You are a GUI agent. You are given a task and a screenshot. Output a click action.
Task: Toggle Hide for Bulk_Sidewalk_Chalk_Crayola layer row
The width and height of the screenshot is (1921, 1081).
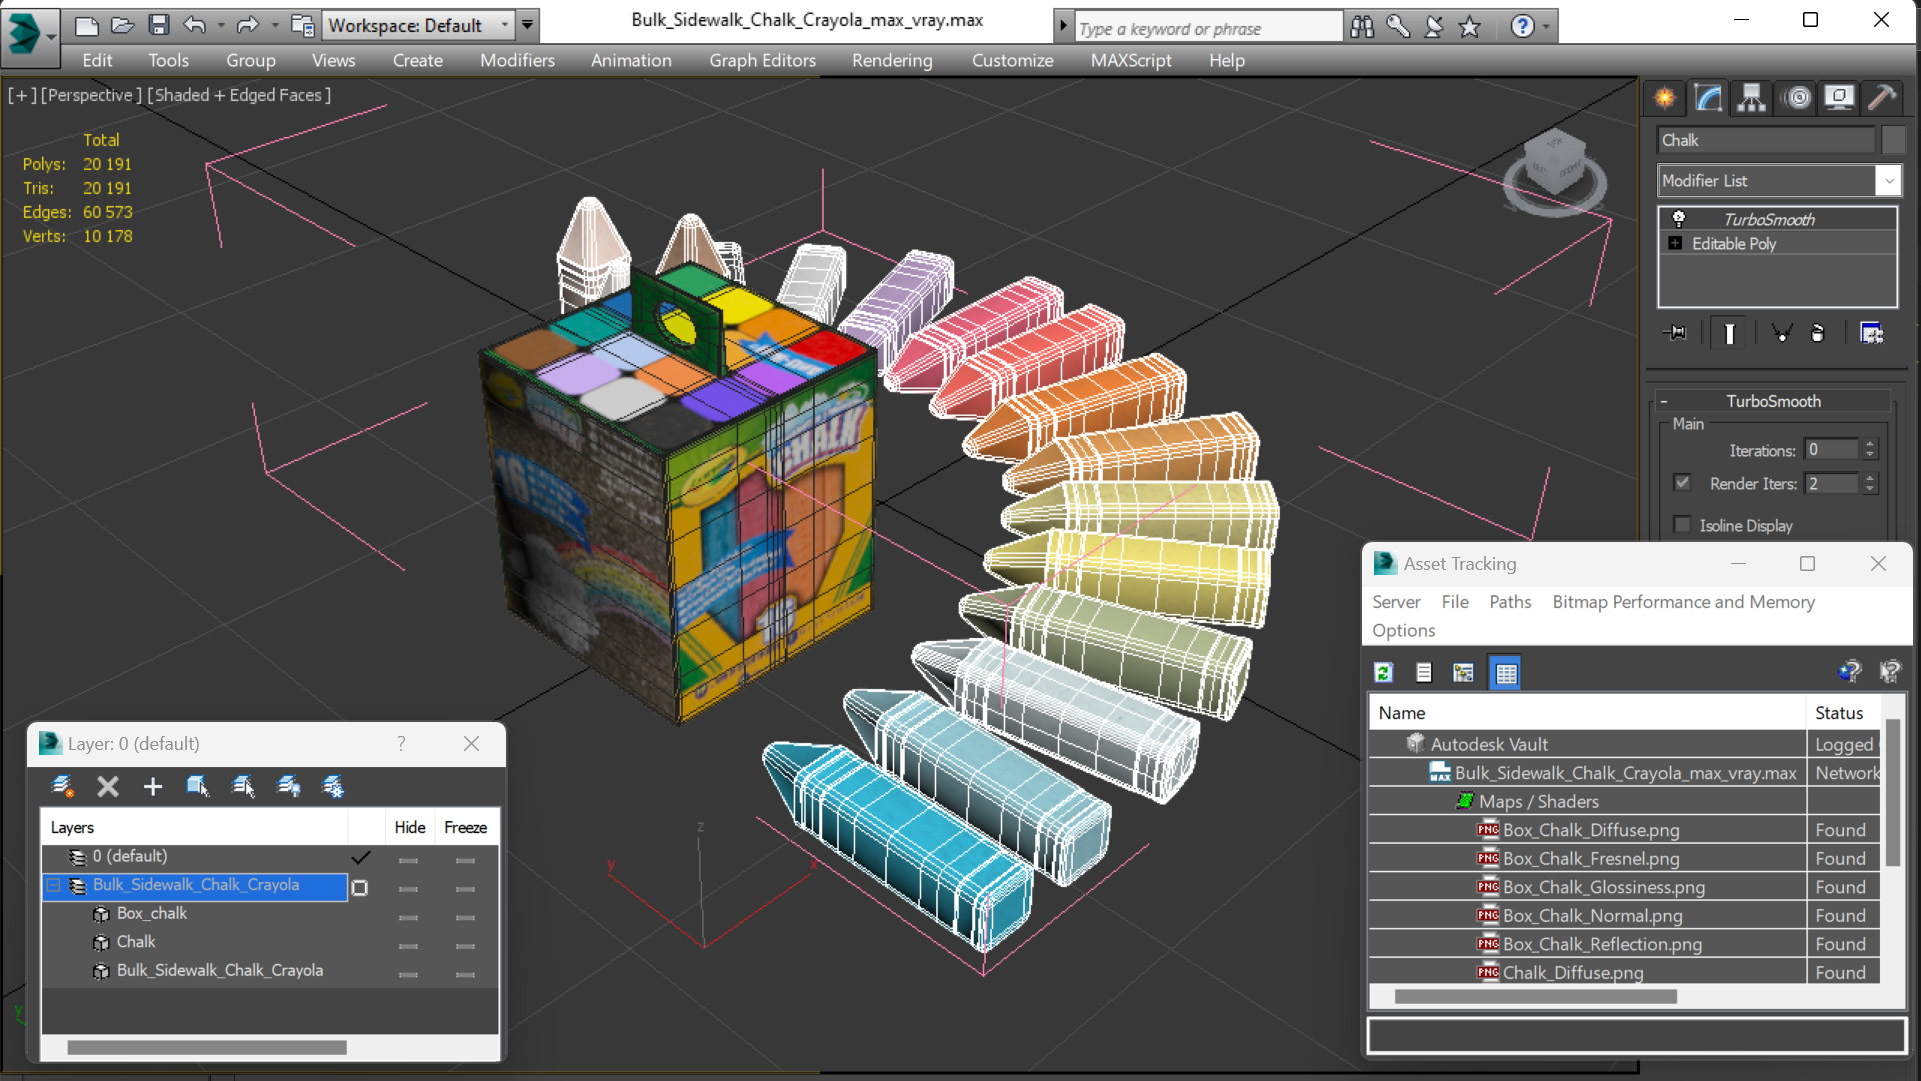coord(408,887)
